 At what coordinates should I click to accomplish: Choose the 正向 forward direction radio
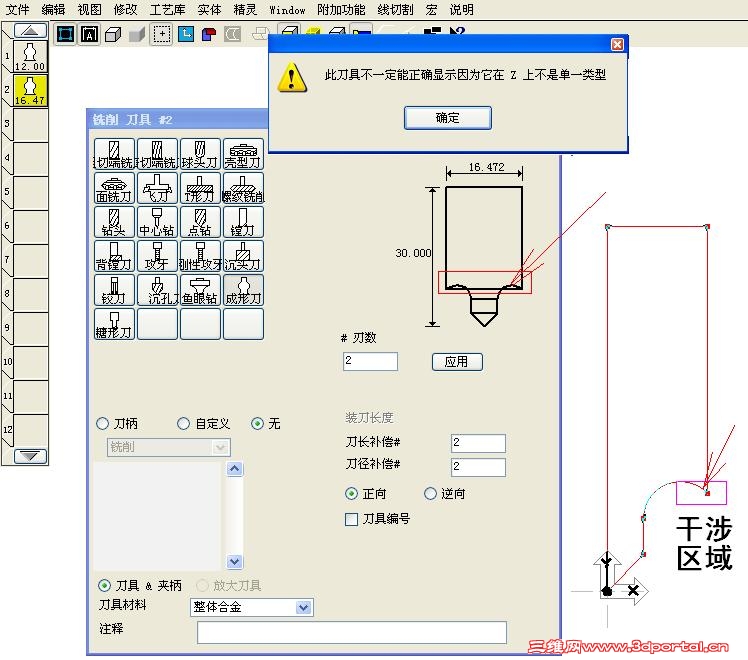[x=352, y=494]
